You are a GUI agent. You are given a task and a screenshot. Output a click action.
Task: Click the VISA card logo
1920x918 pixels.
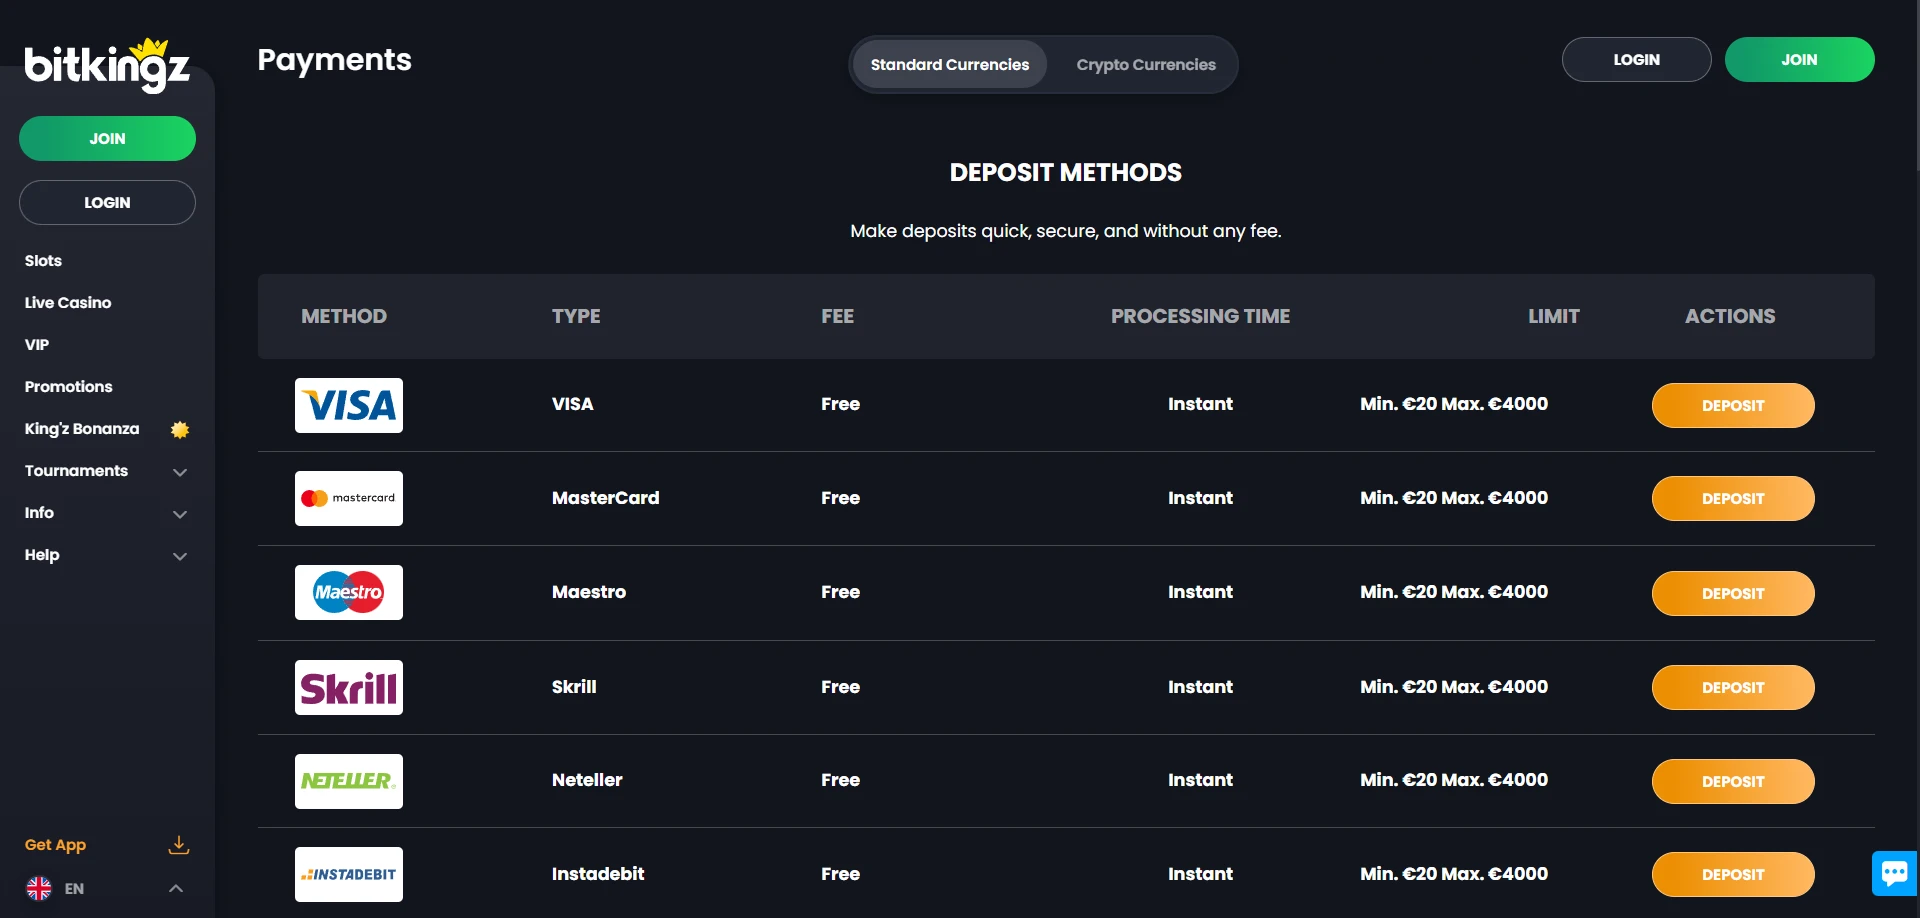(x=349, y=405)
